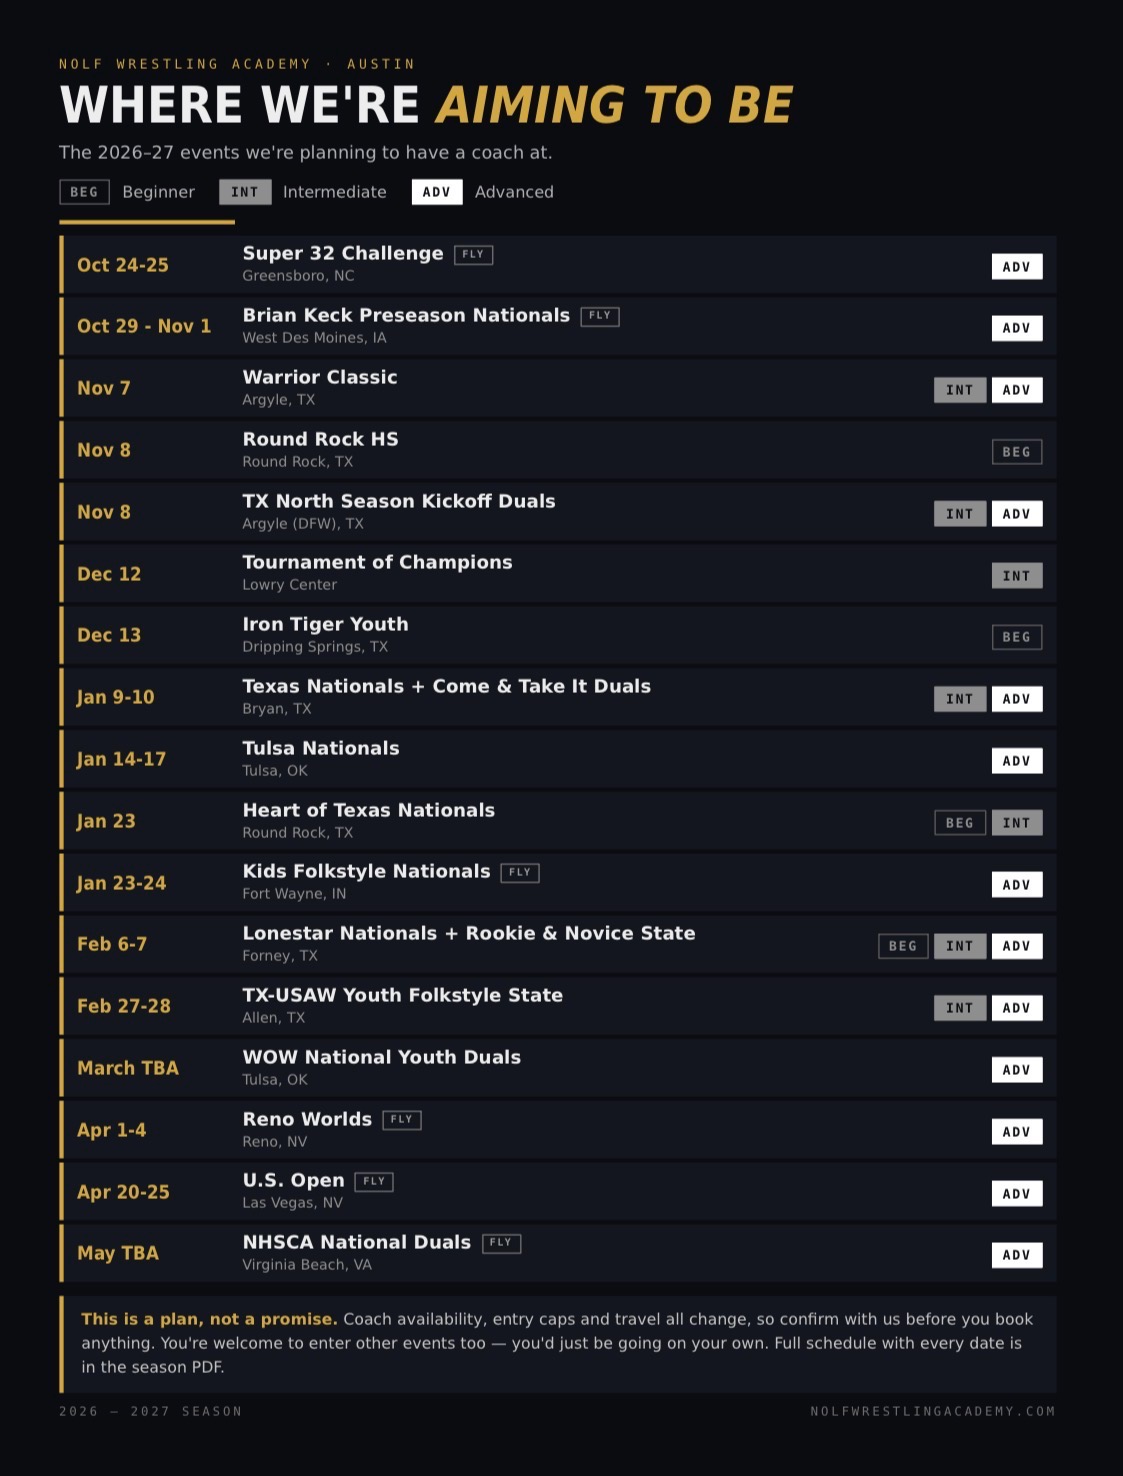
Task: Select the WOW National Youth Duals title
Action: coord(382,1057)
